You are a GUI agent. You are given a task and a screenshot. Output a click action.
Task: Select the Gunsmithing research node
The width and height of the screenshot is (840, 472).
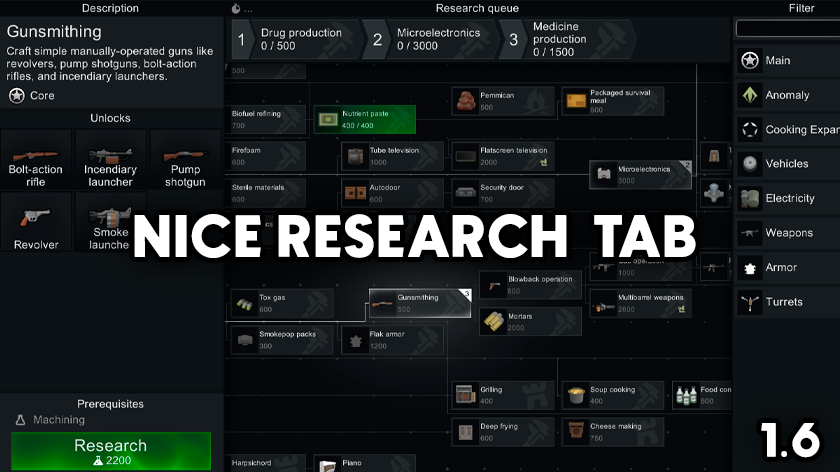click(420, 303)
